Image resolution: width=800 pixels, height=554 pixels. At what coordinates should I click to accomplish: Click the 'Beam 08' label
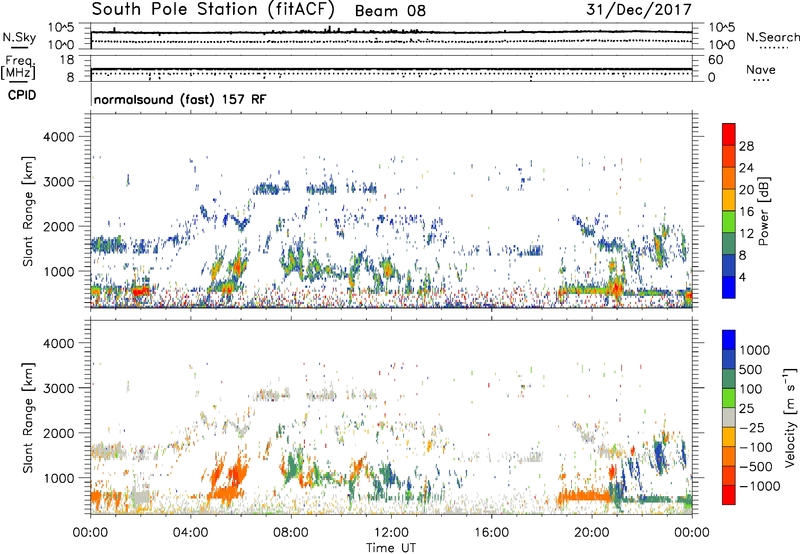(x=390, y=11)
